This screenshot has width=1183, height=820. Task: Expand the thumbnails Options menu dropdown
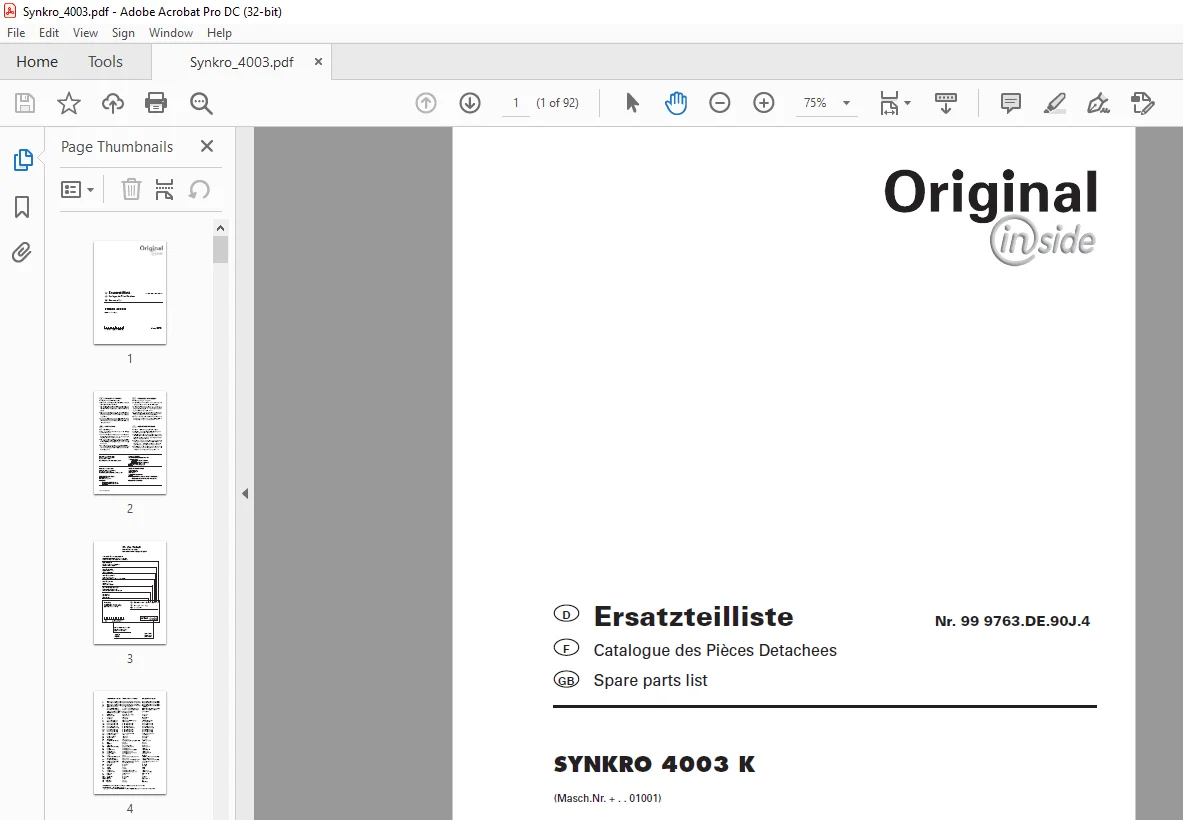(77, 189)
